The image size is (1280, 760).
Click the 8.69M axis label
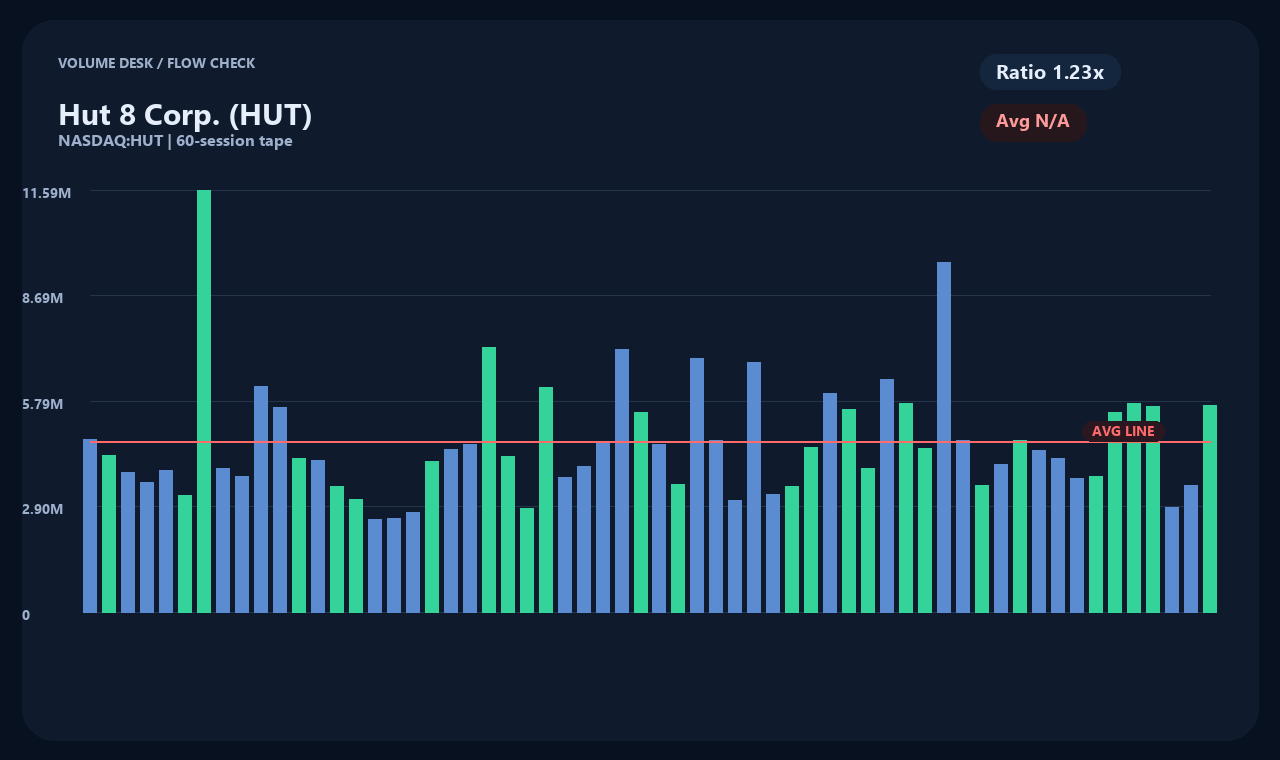click(43, 298)
